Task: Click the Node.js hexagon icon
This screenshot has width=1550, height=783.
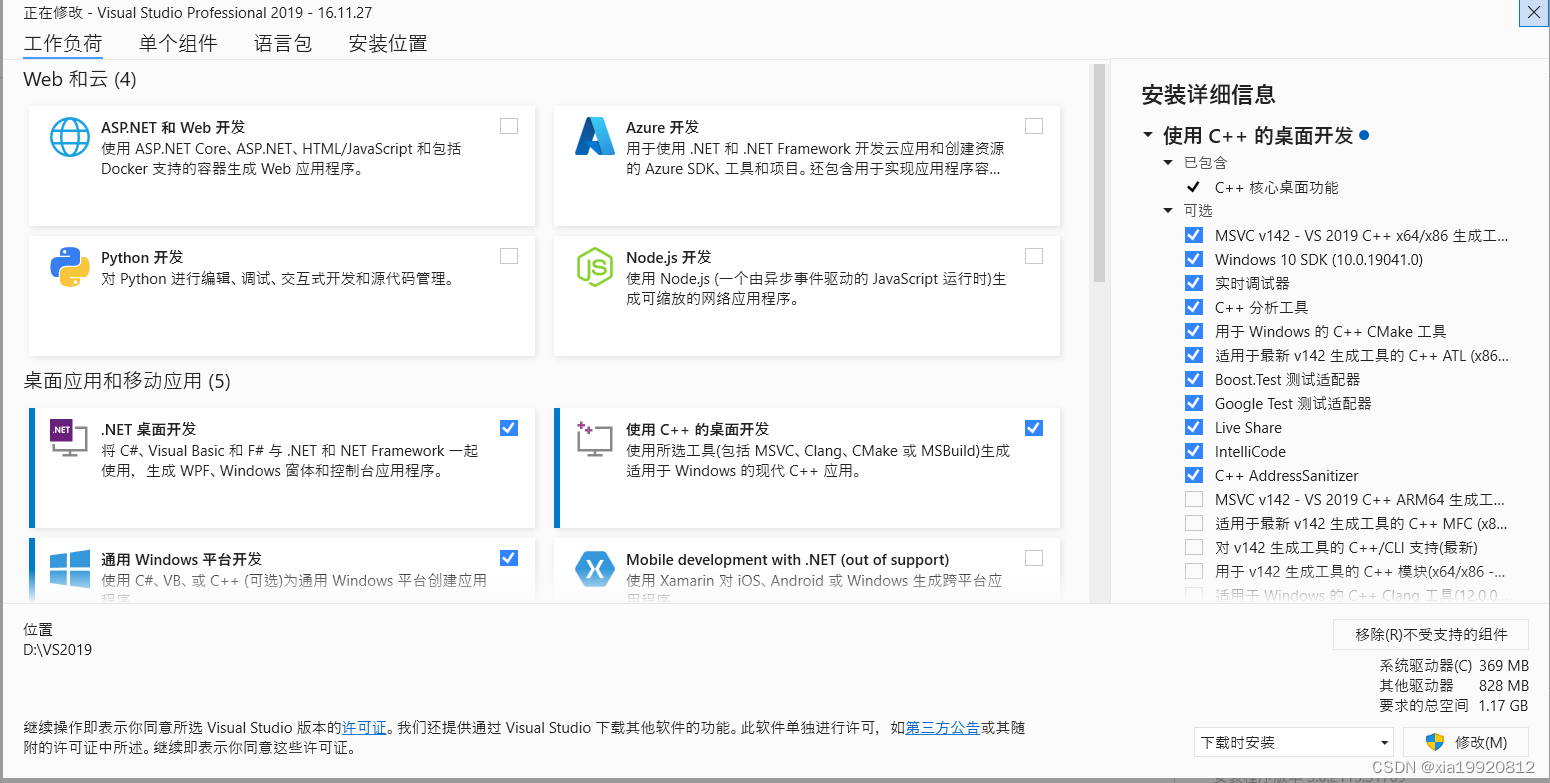Action: click(x=595, y=267)
